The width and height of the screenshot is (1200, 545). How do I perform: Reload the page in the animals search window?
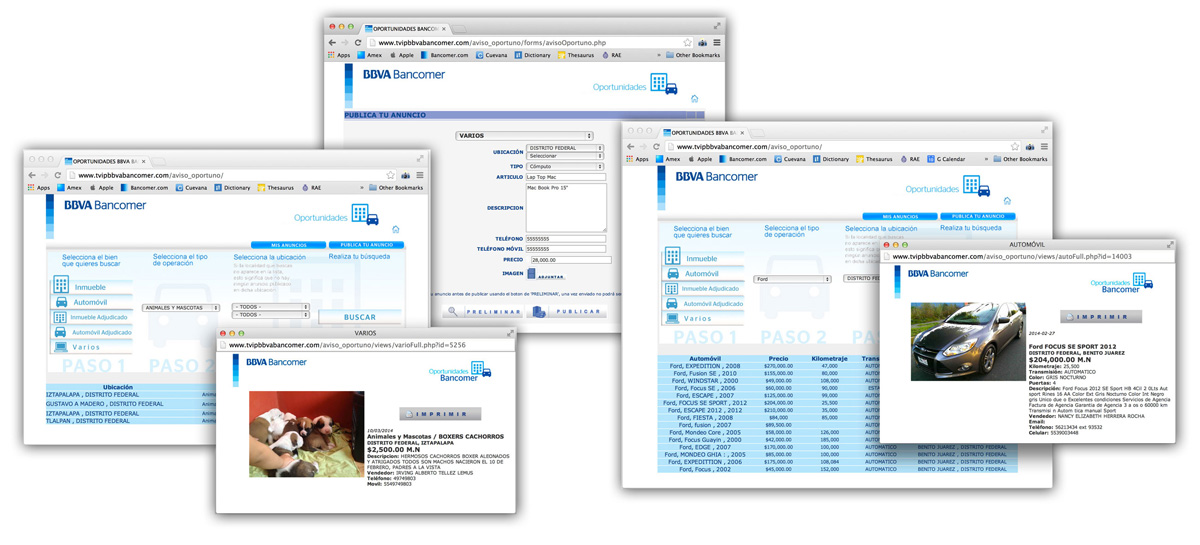point(57,175)
